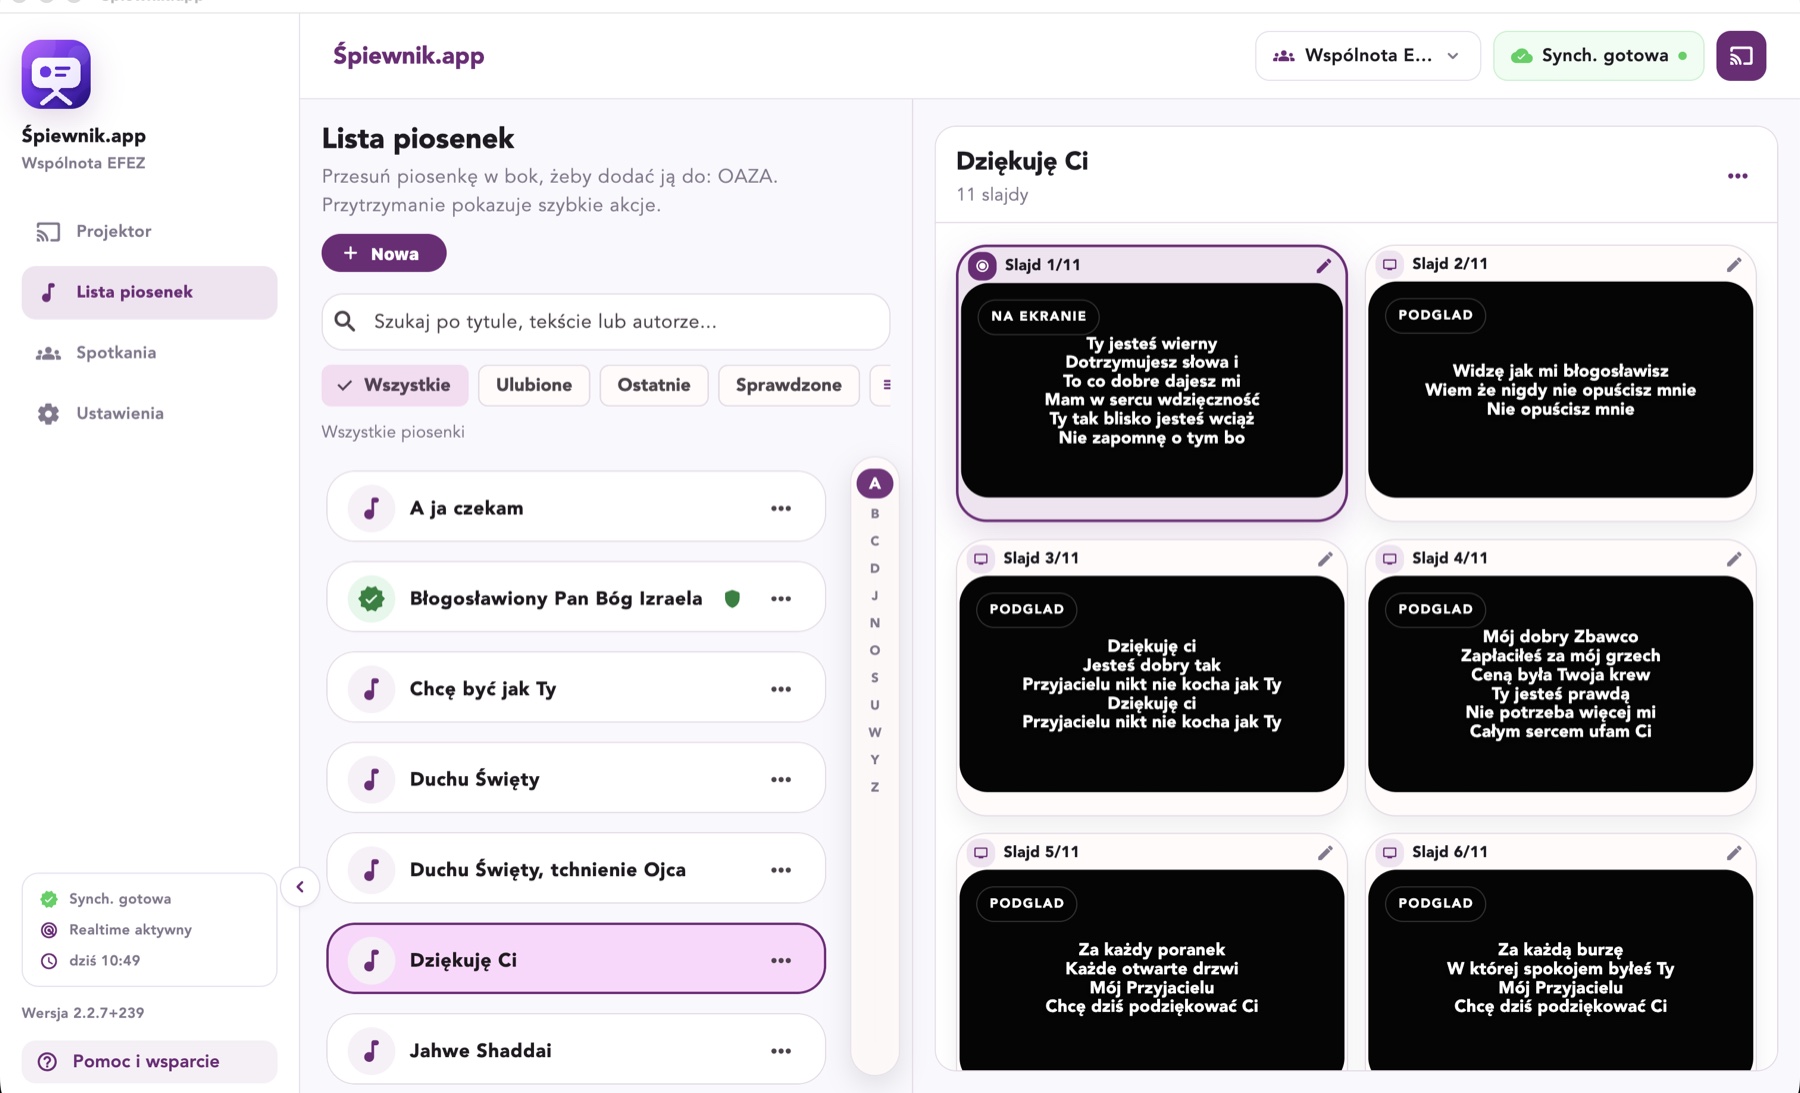Click the screen icon of Slajd 4/11
Viewport: 1800px width, 1093px height.
click(1390, 558)
